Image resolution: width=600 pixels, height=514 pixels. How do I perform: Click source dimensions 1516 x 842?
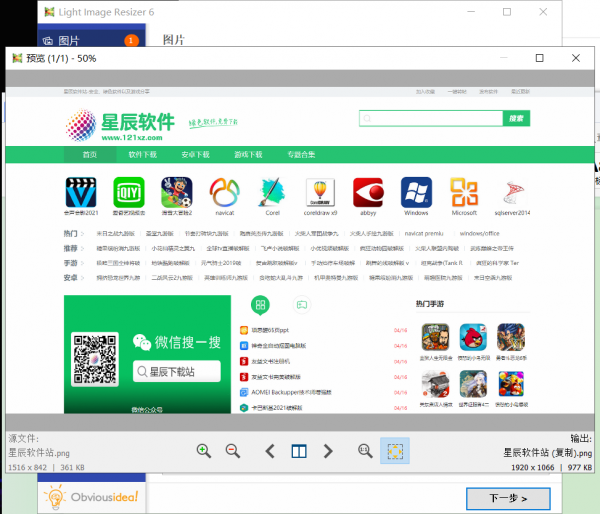(x=28, y=467)
